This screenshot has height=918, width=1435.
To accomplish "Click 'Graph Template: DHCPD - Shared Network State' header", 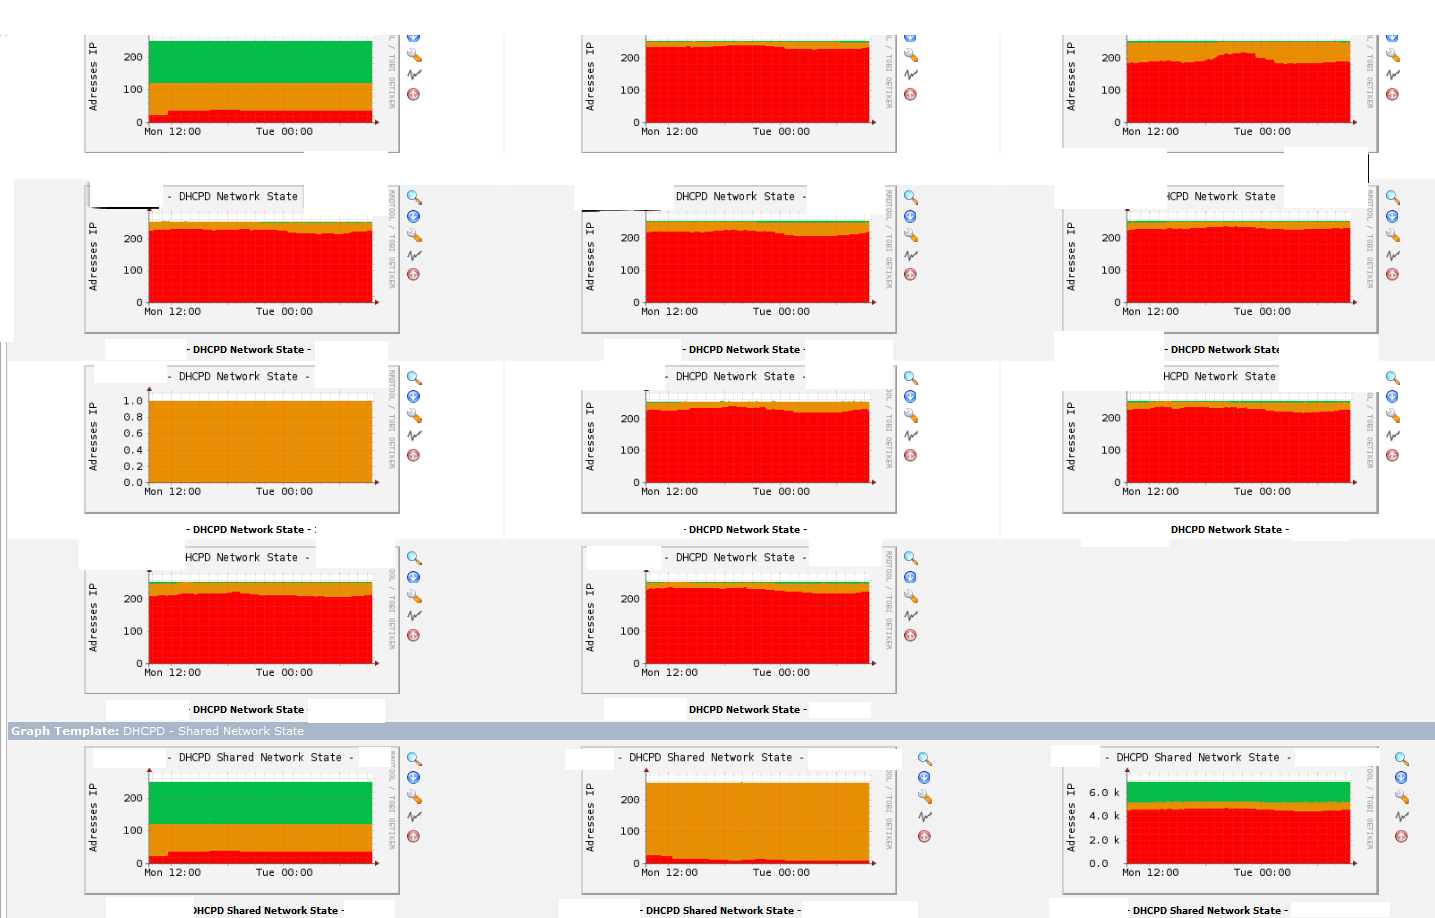I will 157,731.
